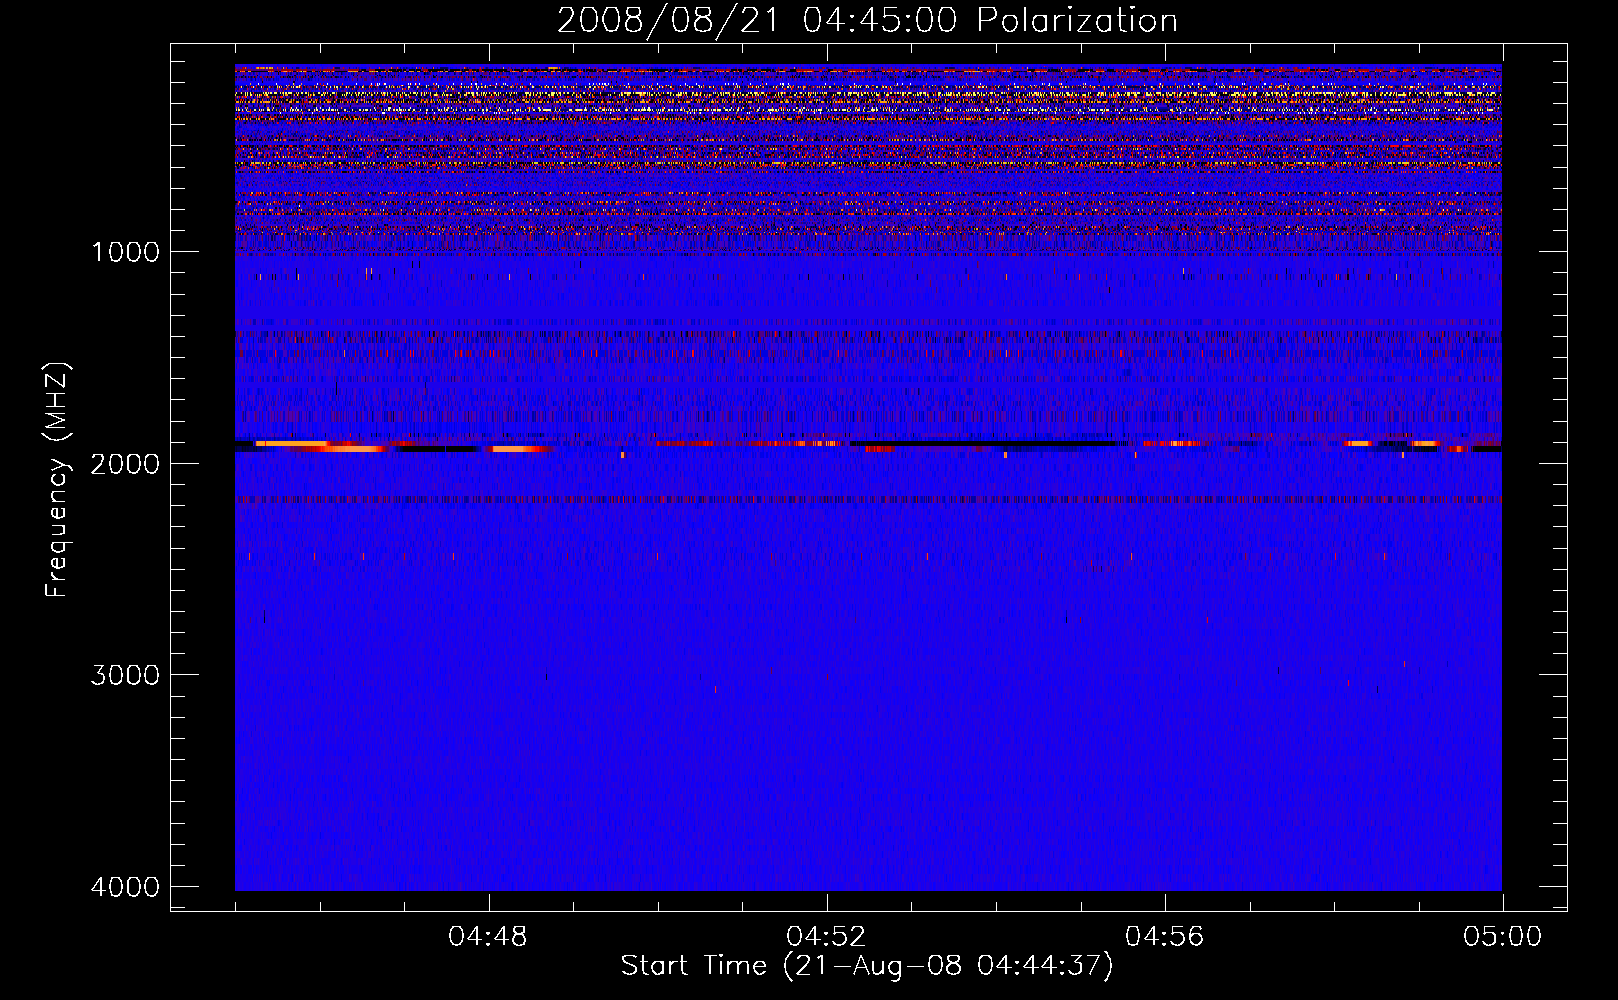The image size is (1618, 1000).
Task: Click the 04:56 time tick label
Action: click(x=1164, y=937)
